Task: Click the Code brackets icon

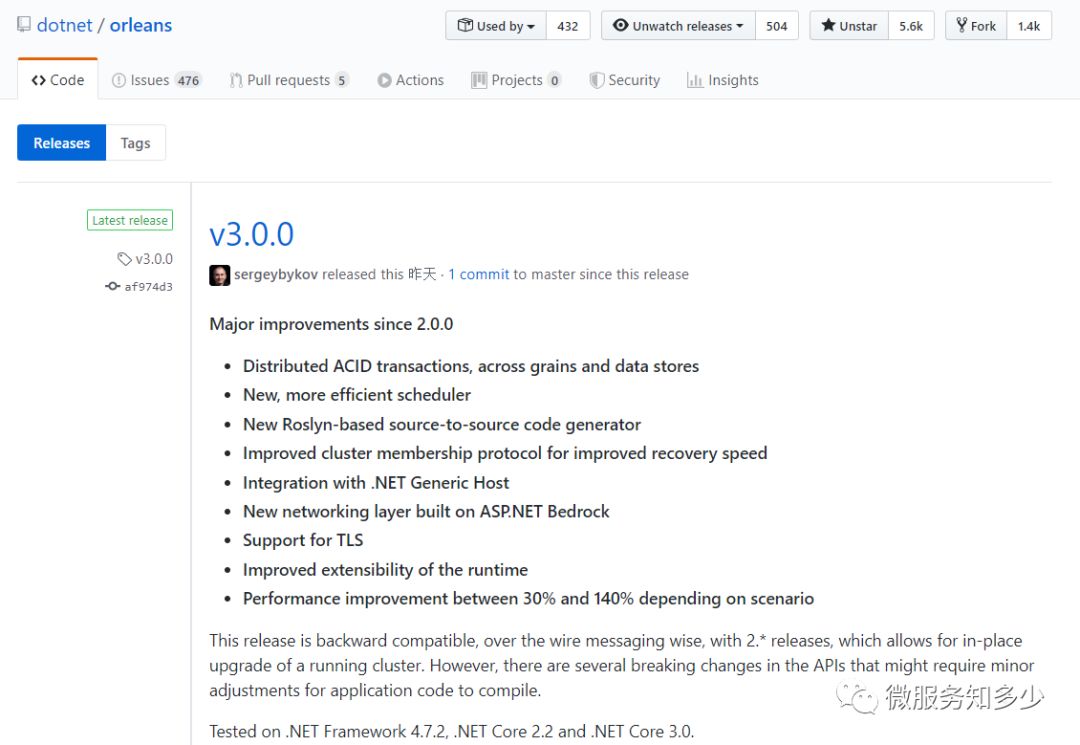Action: pos(39,81)
